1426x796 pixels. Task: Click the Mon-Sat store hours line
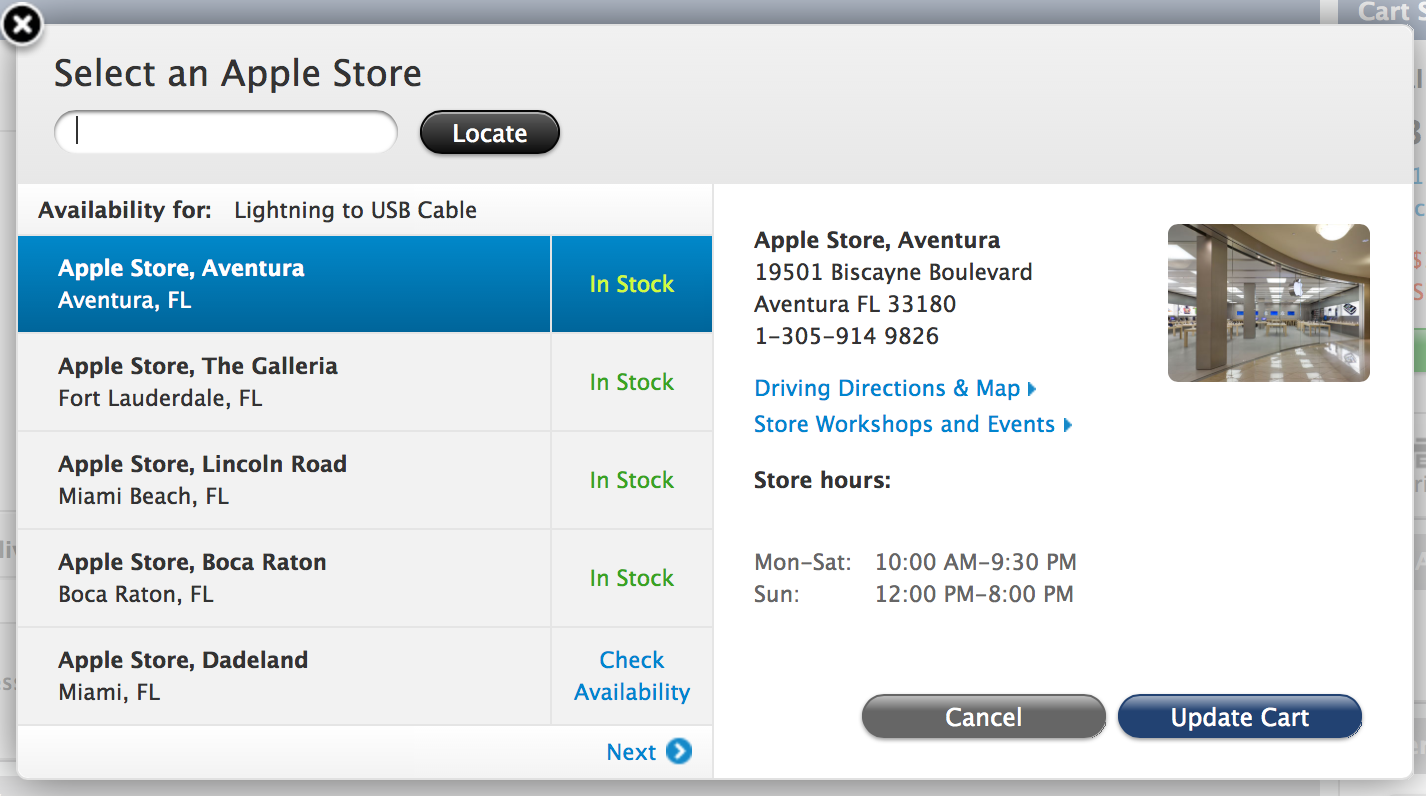click(x=915, y=562)
